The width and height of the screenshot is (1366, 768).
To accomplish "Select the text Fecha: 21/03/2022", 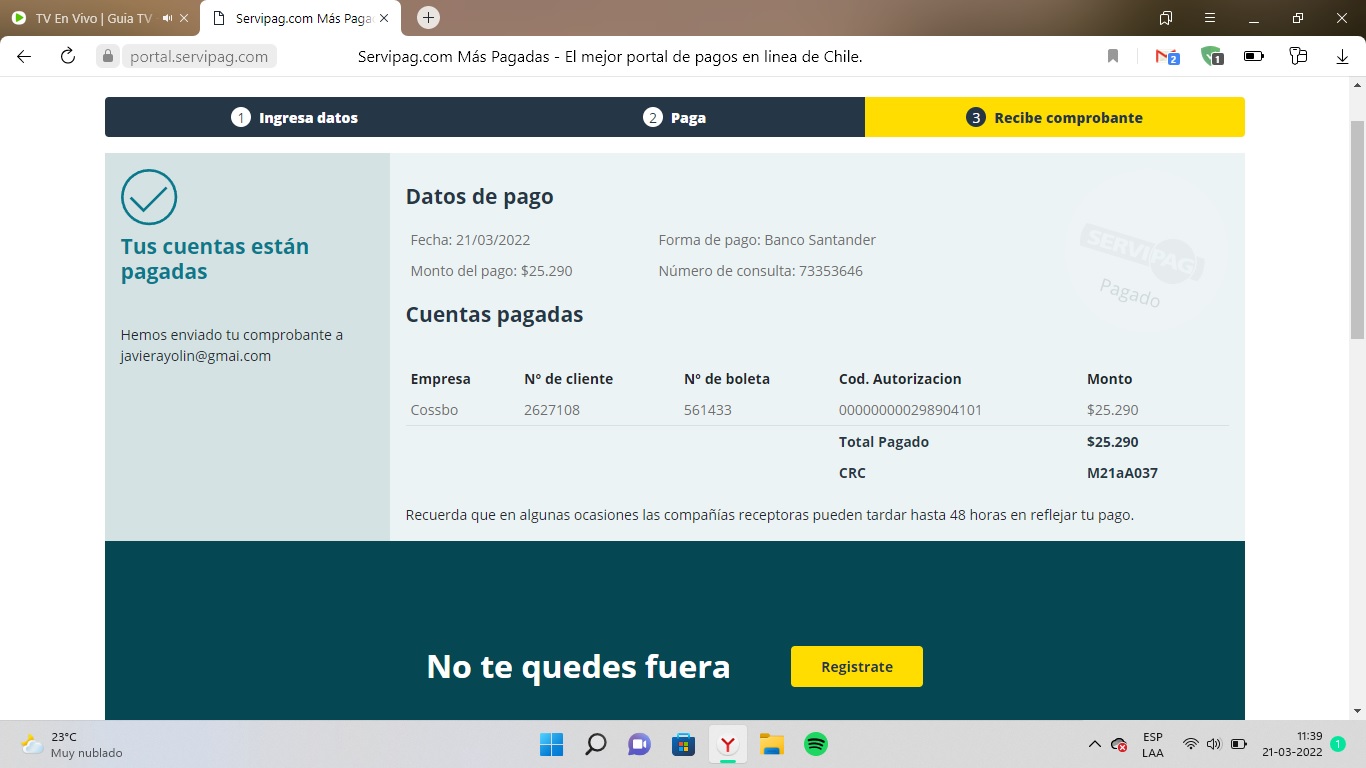I will point(470,240).
